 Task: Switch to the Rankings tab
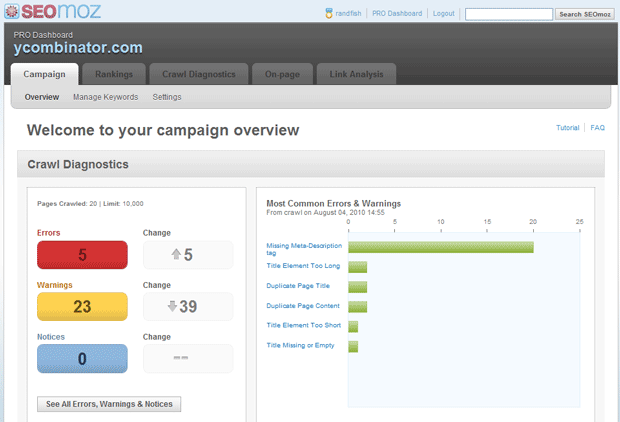point(114,74)
